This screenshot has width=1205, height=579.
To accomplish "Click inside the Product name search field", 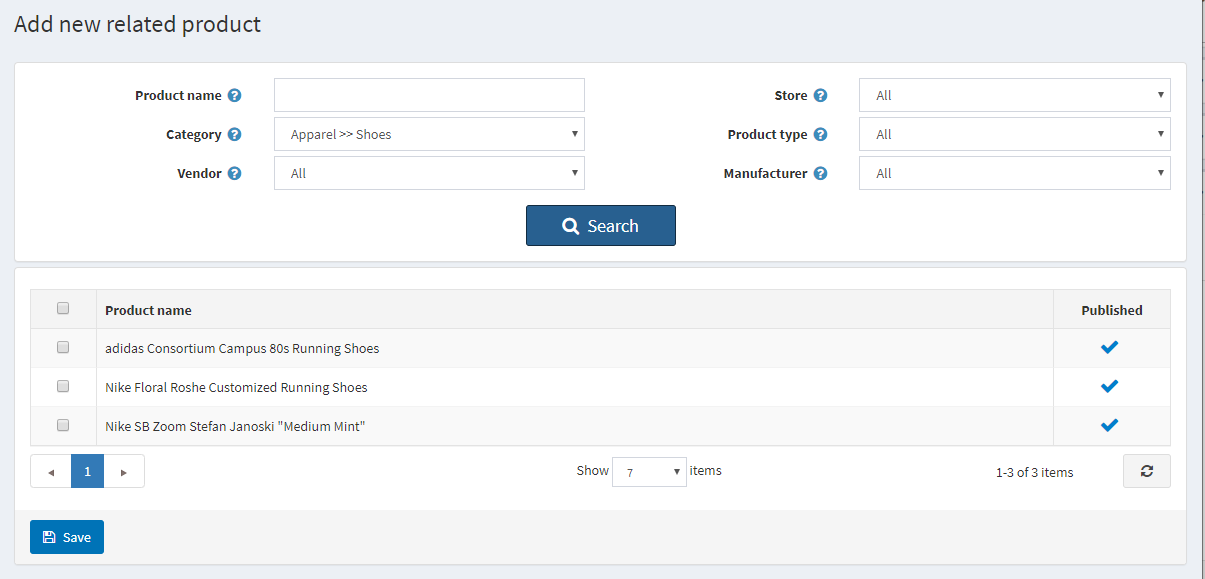I will (429, 95).
